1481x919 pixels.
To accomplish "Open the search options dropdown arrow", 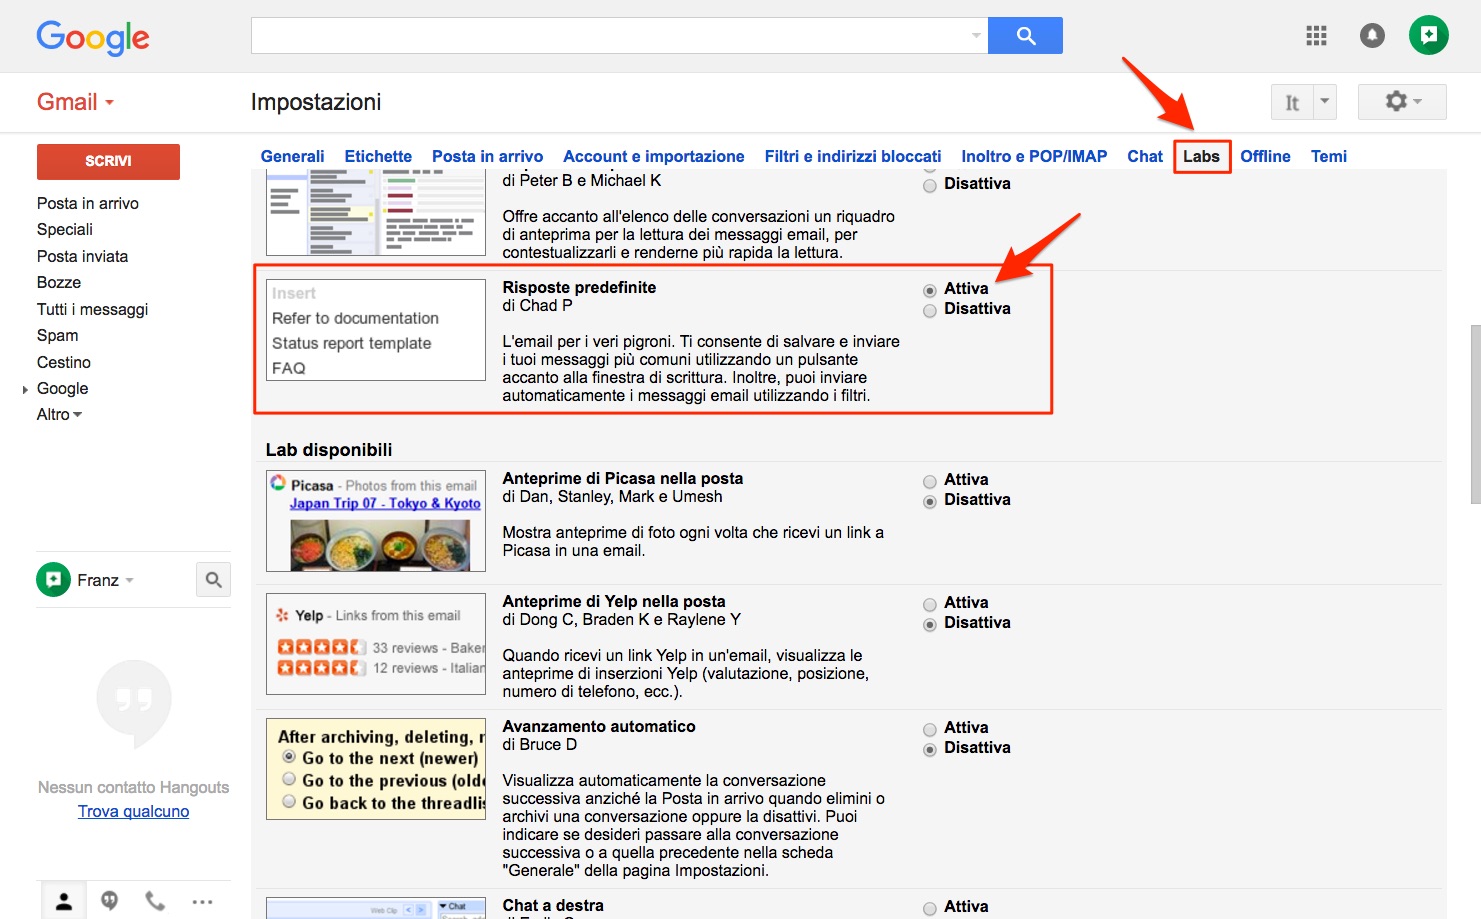I will (976, 36).
